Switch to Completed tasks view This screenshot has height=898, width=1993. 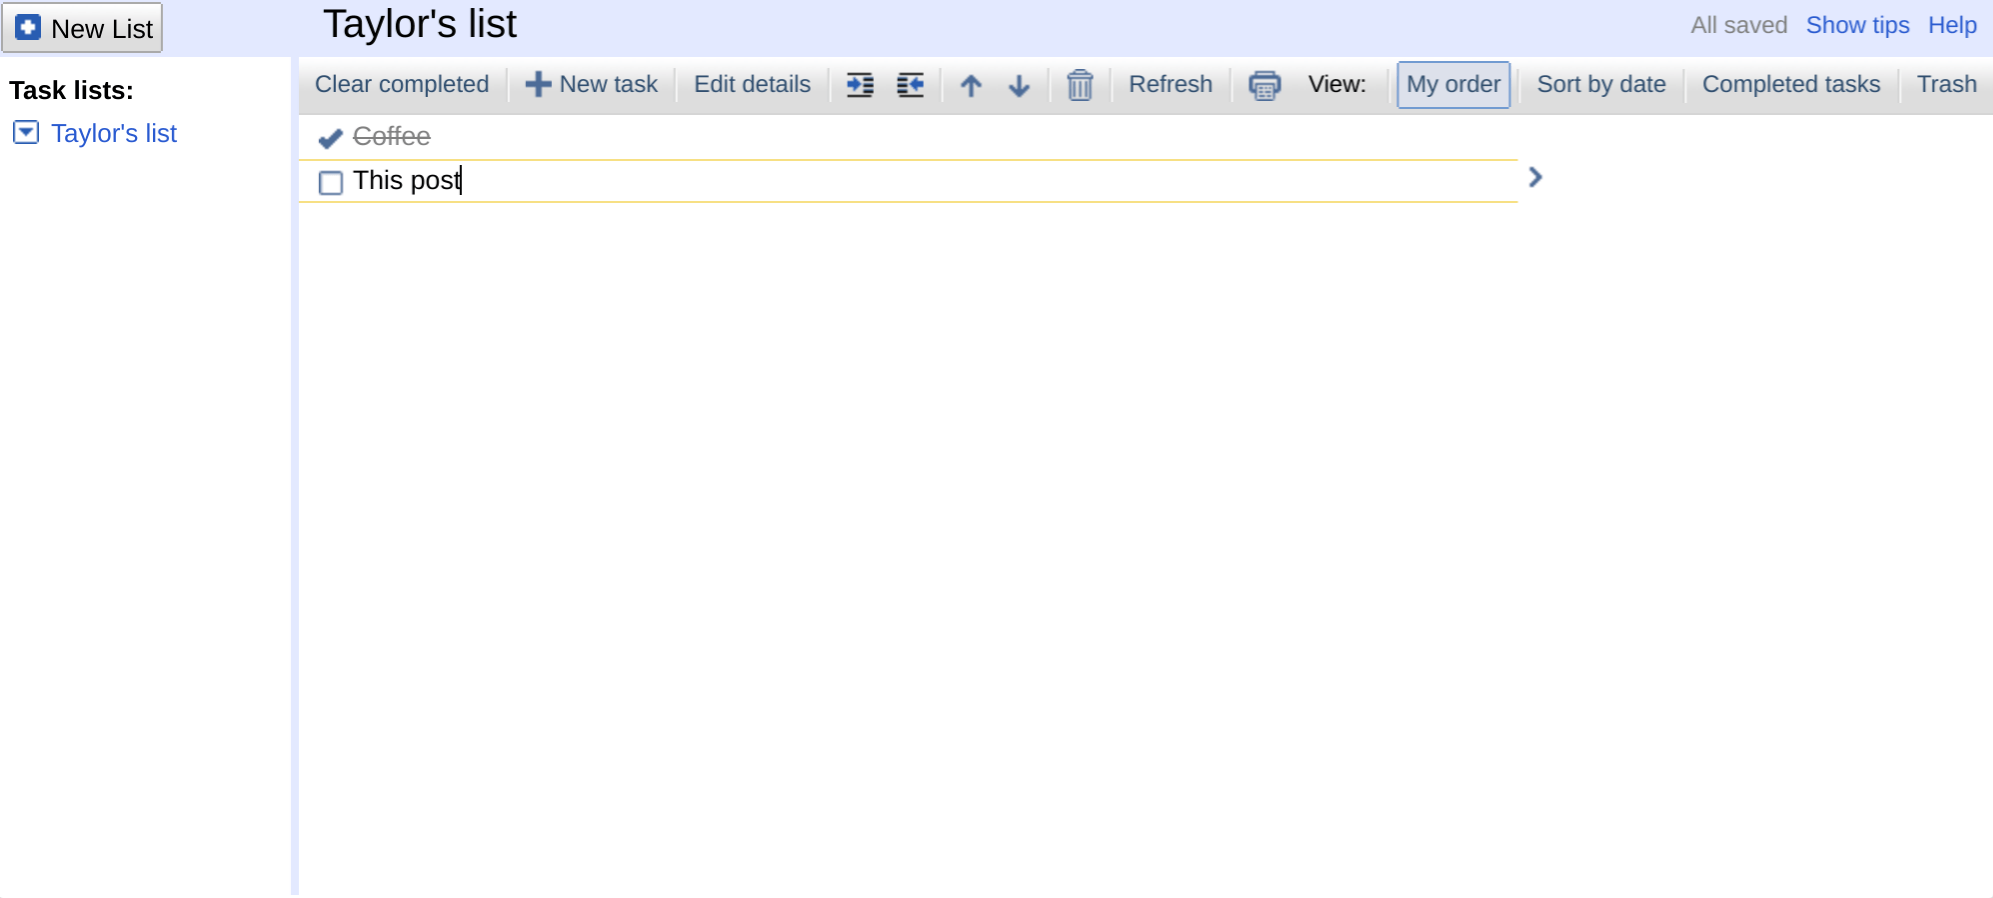click(1790, 84)
